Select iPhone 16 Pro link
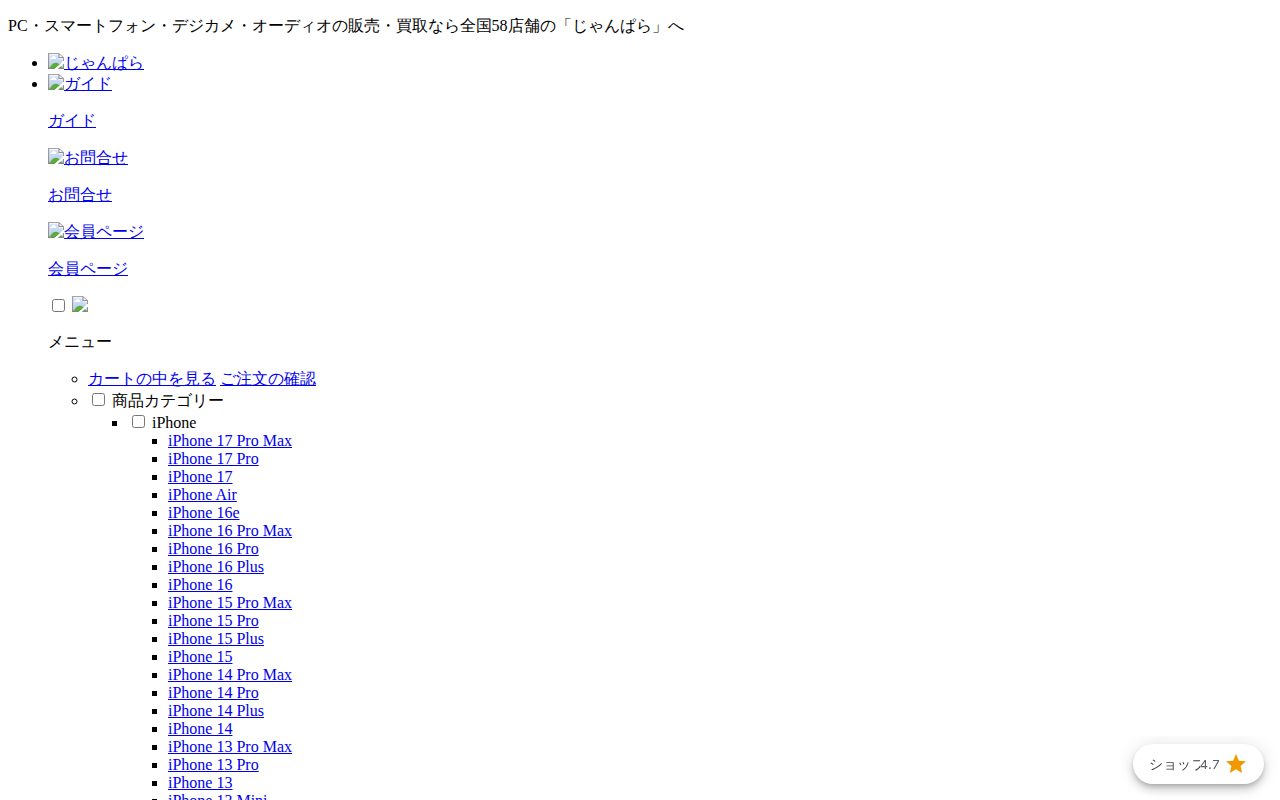 213,549
